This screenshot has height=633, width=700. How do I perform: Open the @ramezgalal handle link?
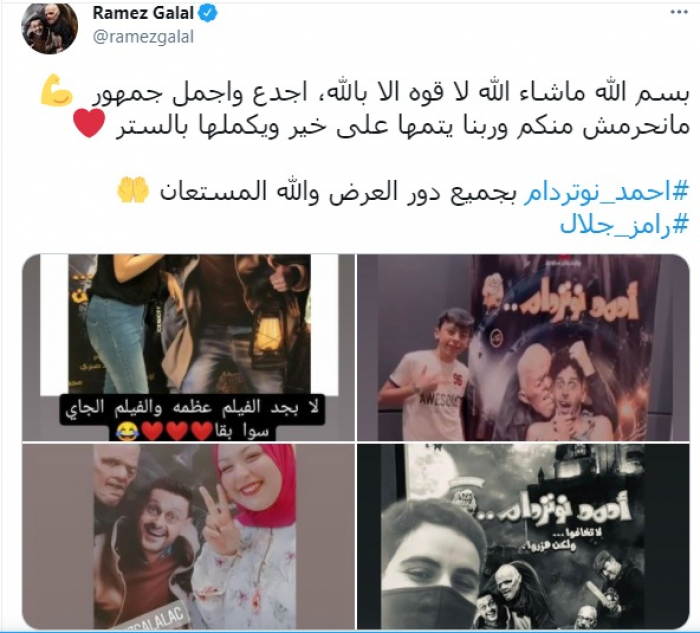143,37
